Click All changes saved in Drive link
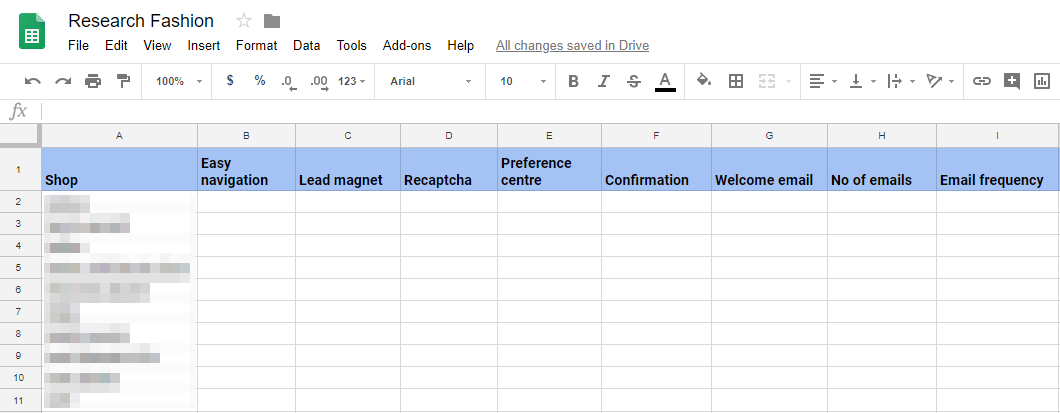1060x413 pixels. point(572,45)
